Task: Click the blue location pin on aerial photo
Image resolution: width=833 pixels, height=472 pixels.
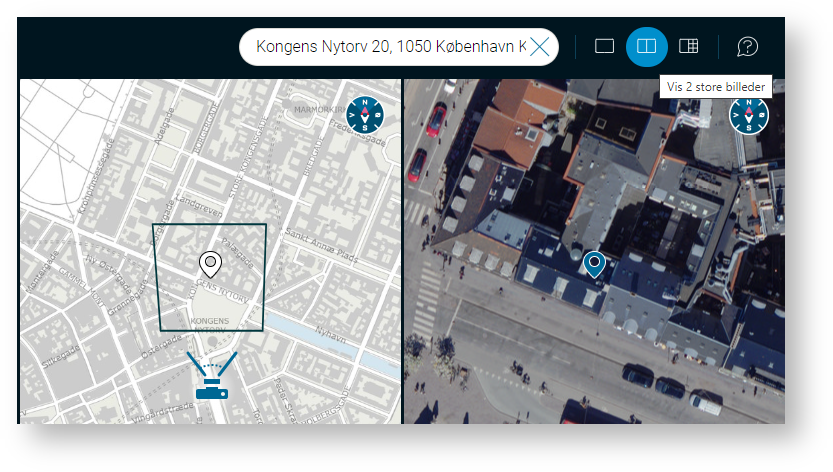Action: (x=594, y=263)
